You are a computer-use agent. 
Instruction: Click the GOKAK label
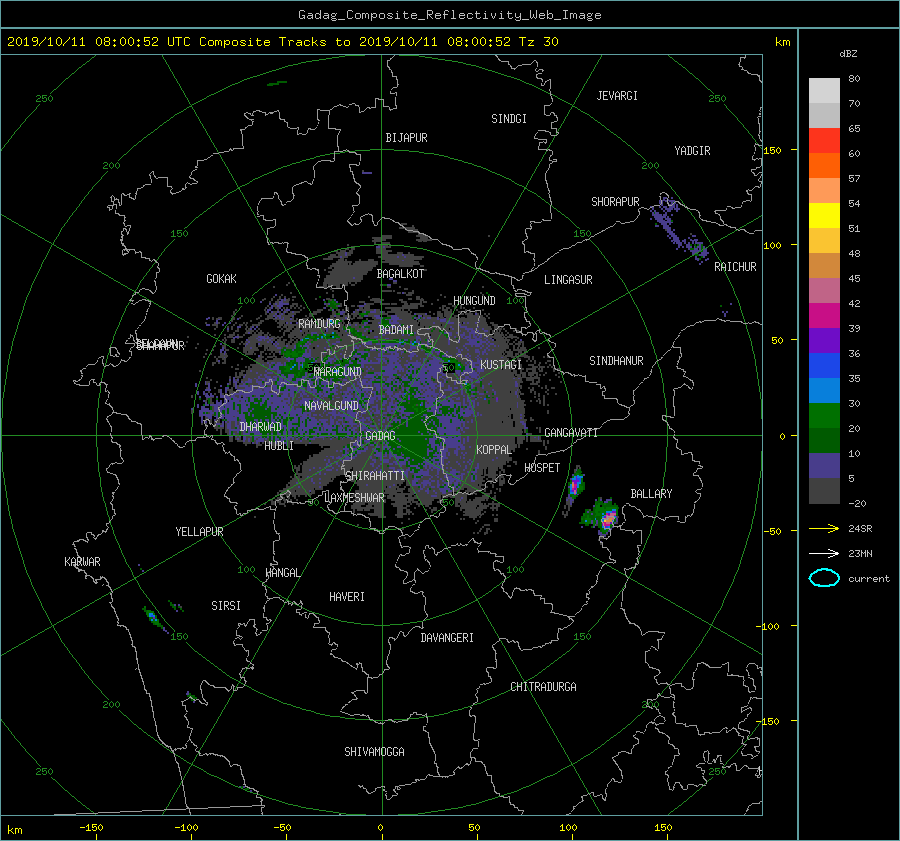221,279
